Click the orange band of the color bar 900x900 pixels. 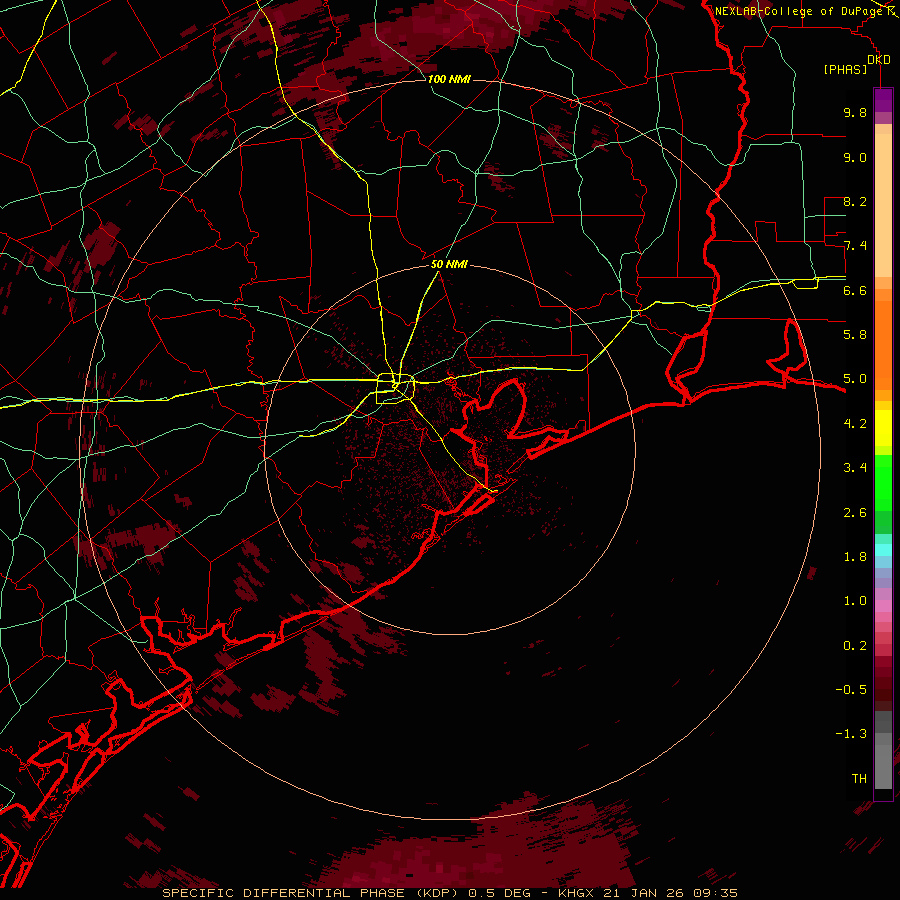coord(883,344)
